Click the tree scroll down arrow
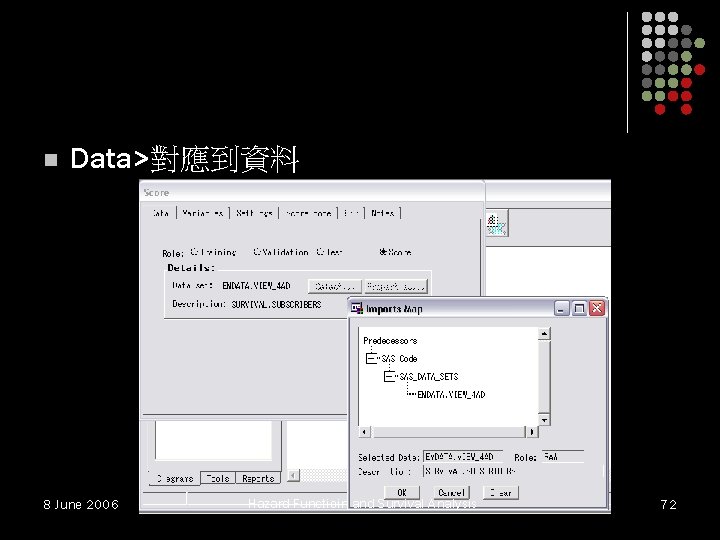This screenshot has height=540, width=720. pos(544,420)
